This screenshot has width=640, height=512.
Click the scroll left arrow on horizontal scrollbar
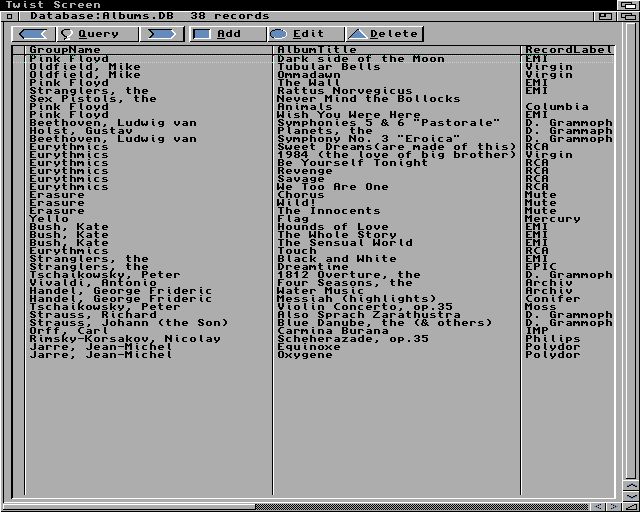tap(599, 507)
